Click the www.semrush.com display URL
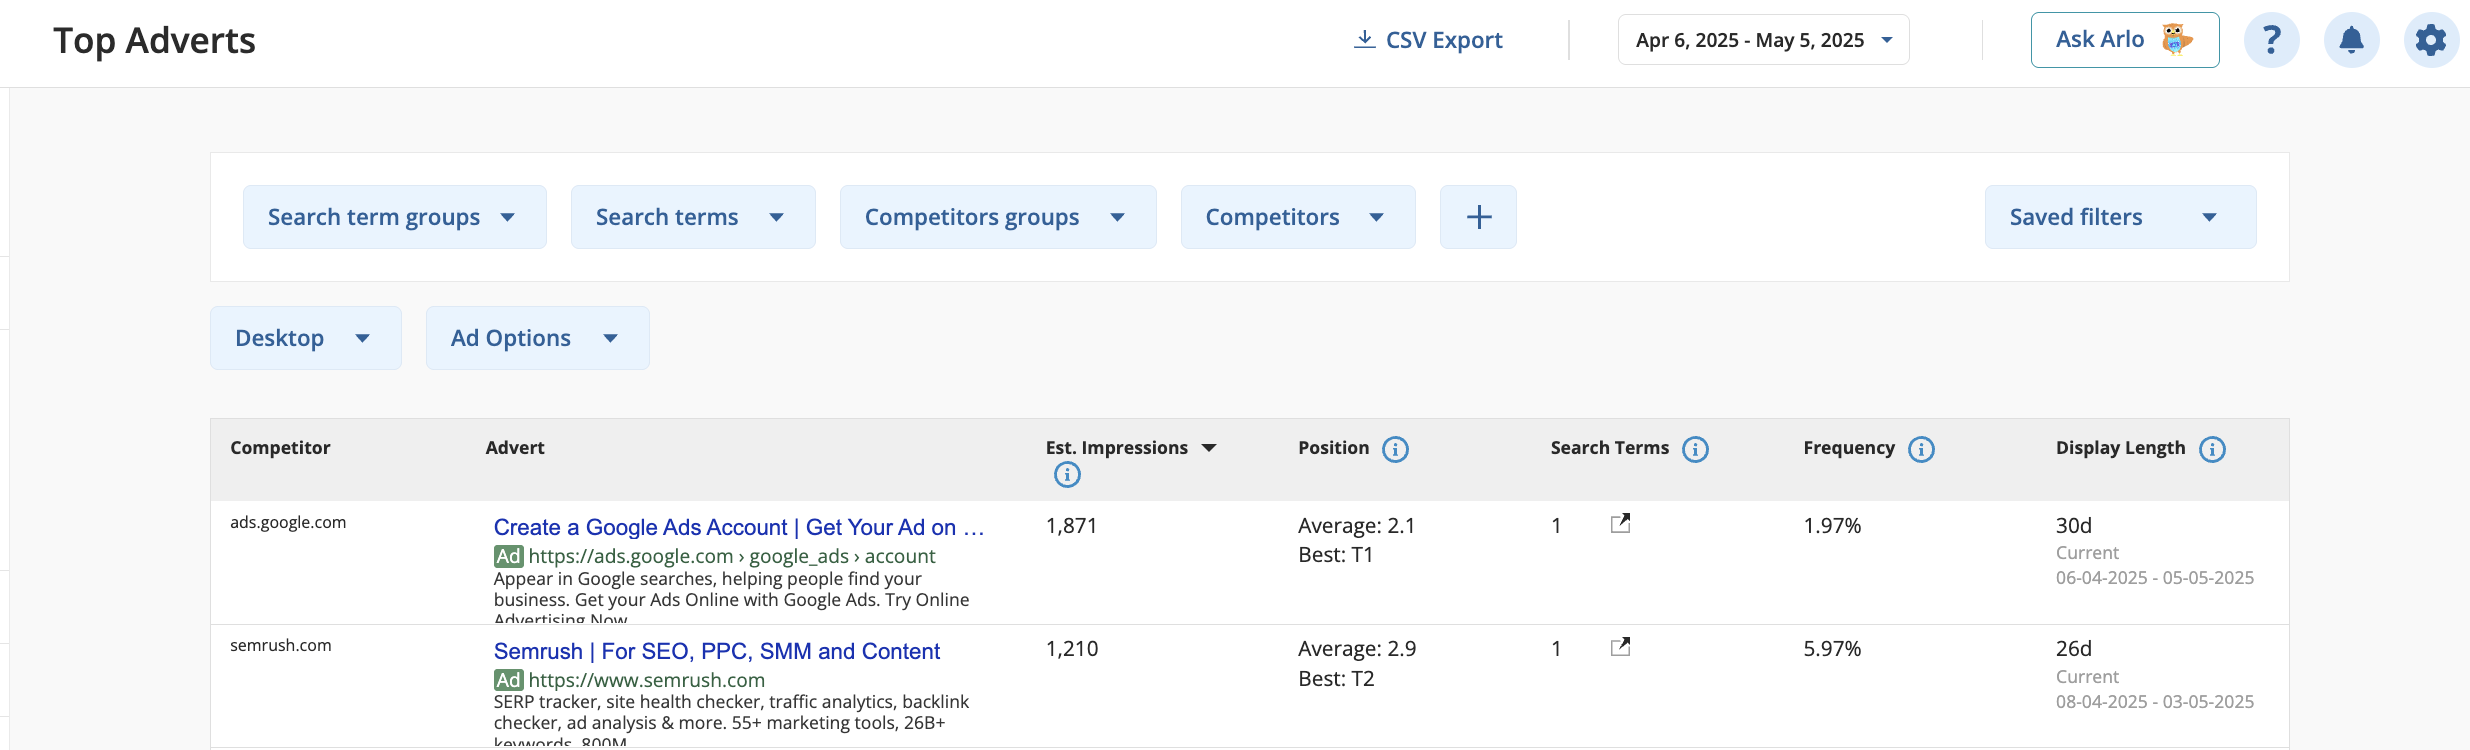 pyautogui.click(x=647, y=680)
